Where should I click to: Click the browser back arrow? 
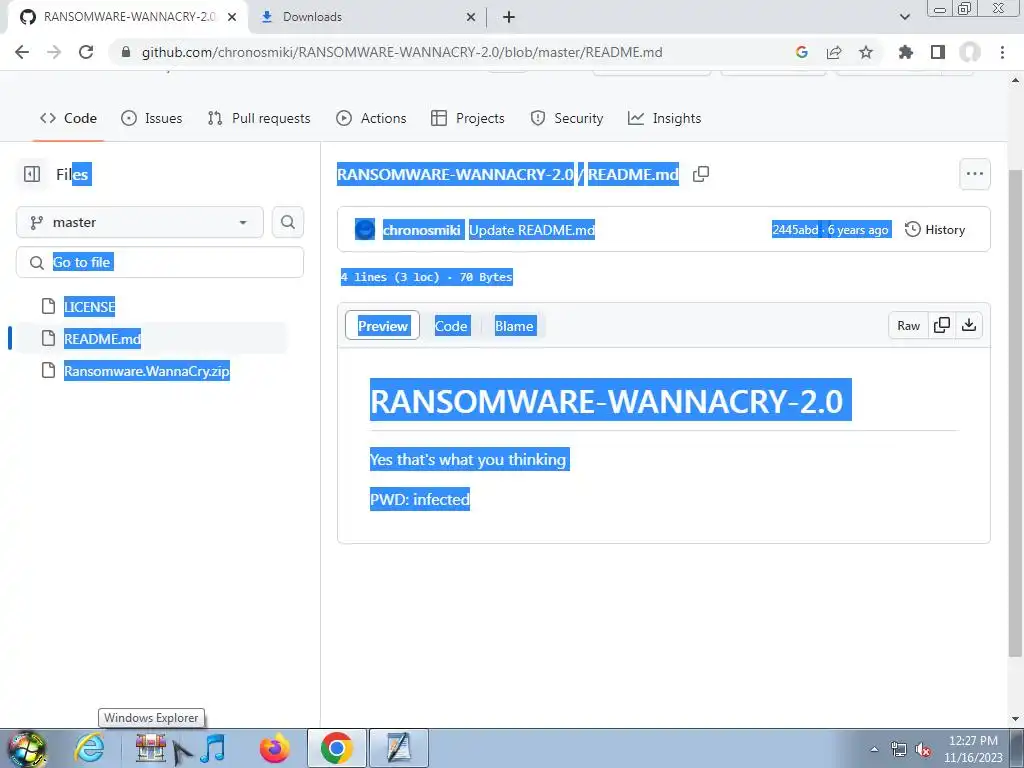pyautogui.click(x=22, y=52)
